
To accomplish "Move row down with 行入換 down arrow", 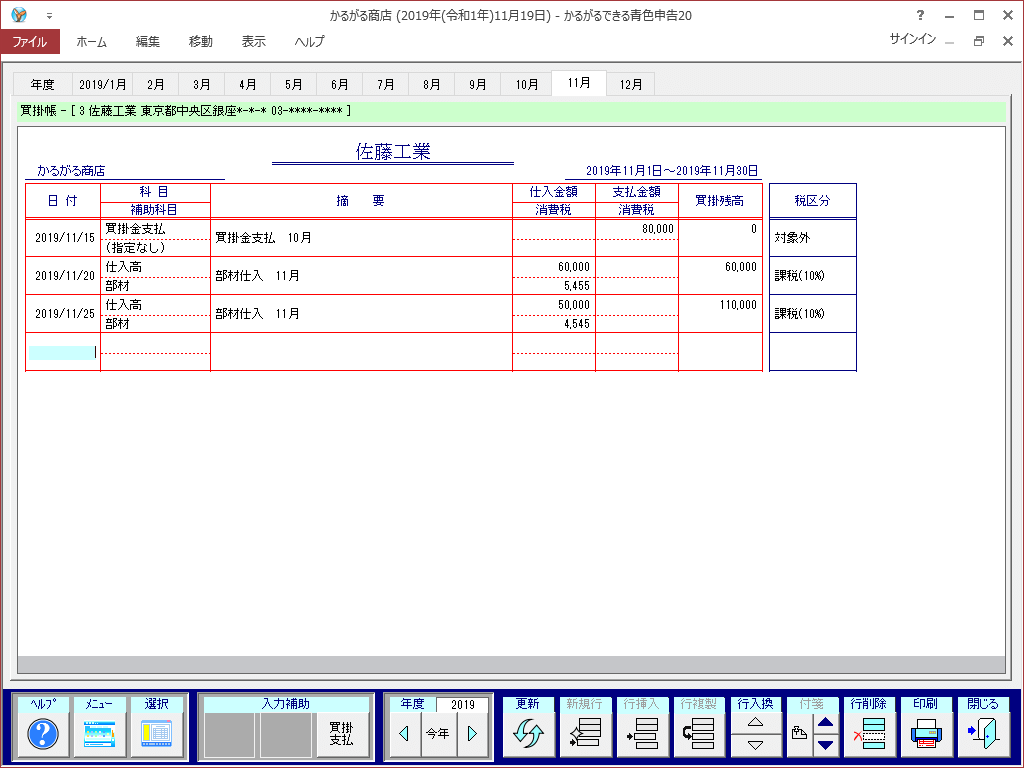I will click(x=756, y=745).
